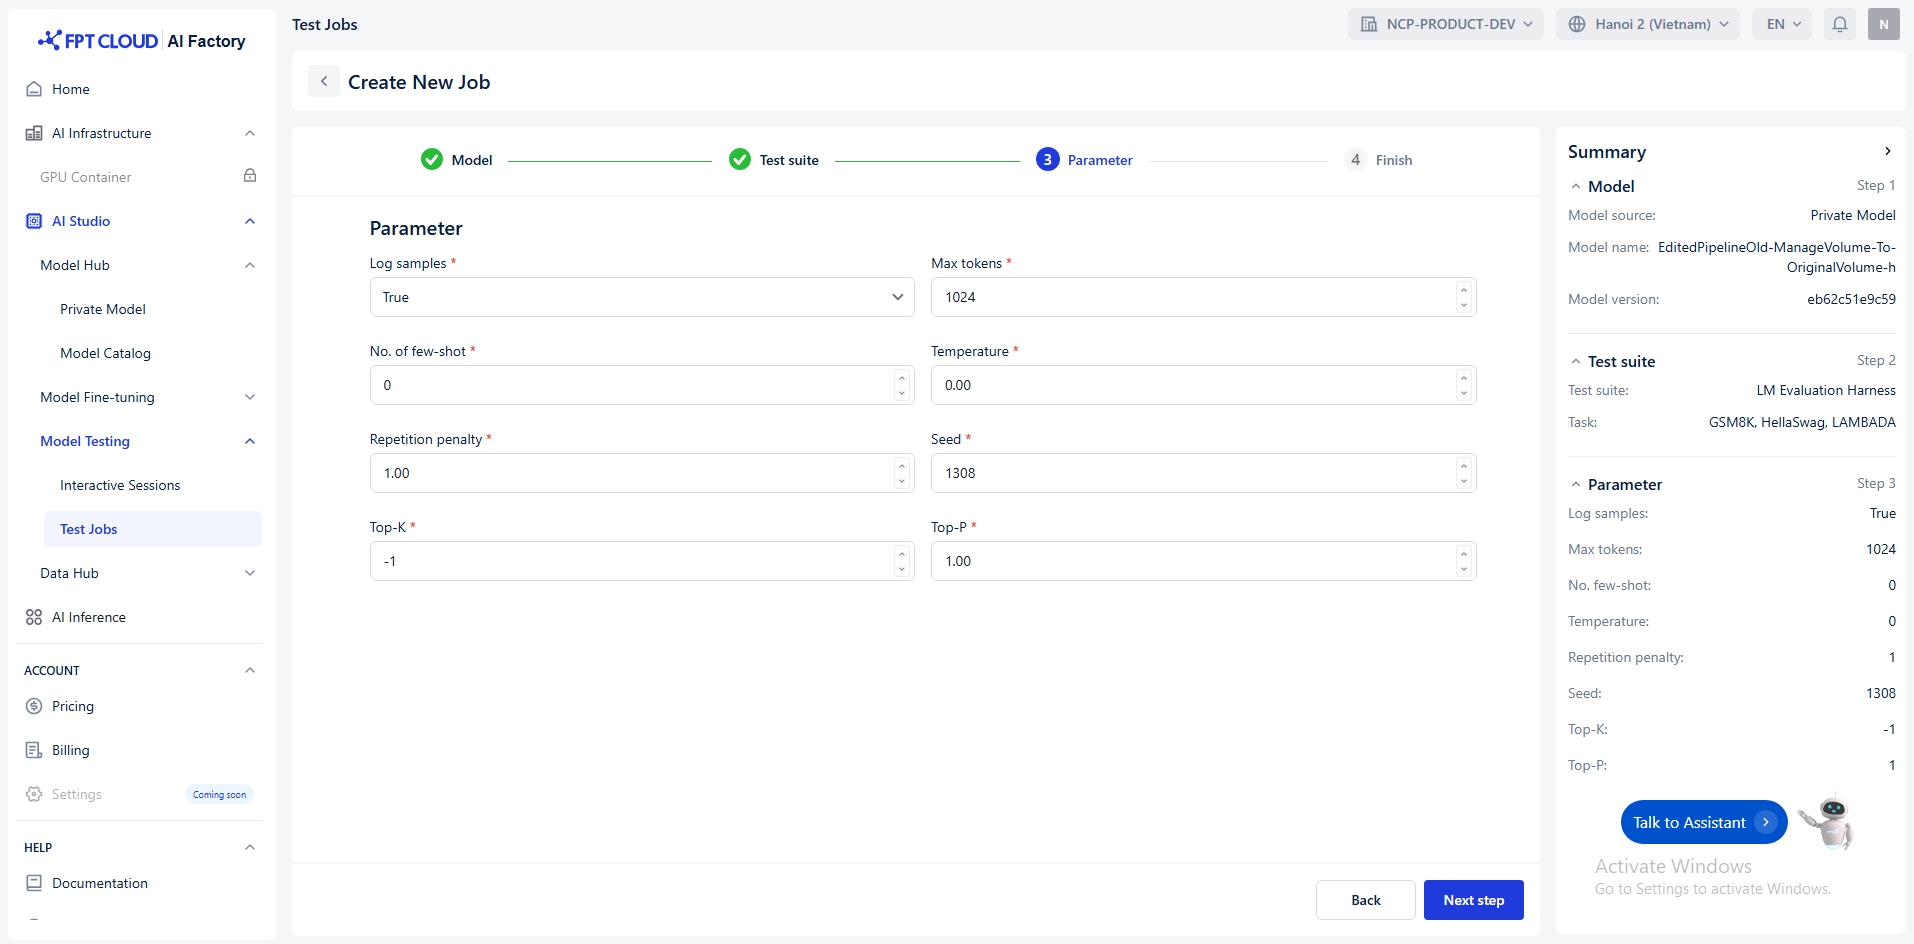The height and width of the screenshot is (944, 1914).
Task: Expand the Data Hub sidebar menu
Action: (x=250, y=573)
